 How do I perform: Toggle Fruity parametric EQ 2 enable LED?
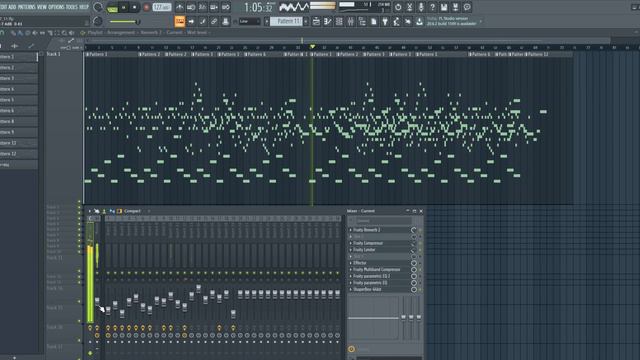click(420, 276)
